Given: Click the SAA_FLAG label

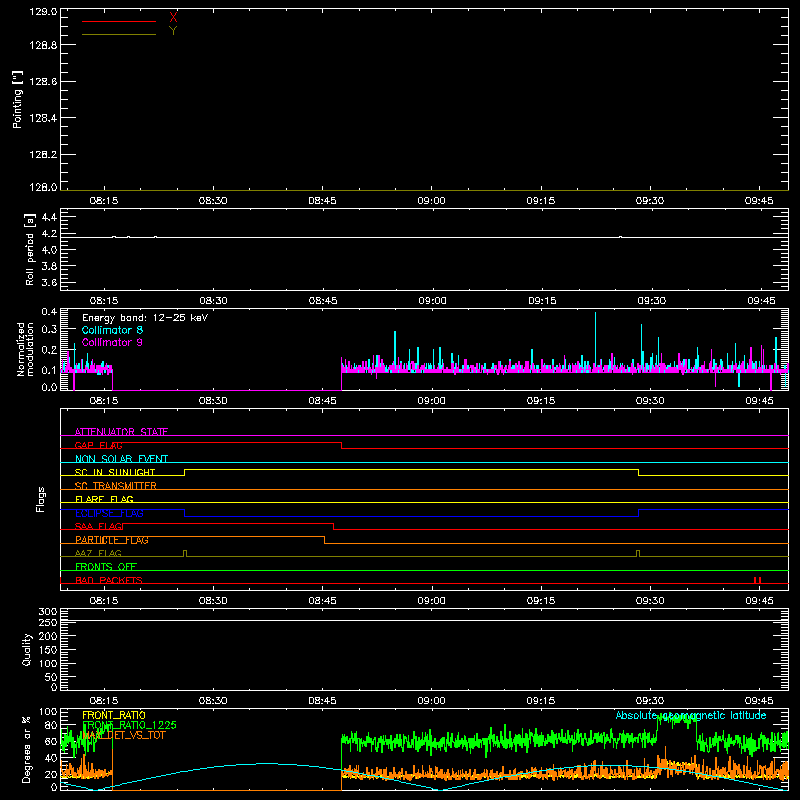Looking at the screenshot, I should tap(98, 527).
